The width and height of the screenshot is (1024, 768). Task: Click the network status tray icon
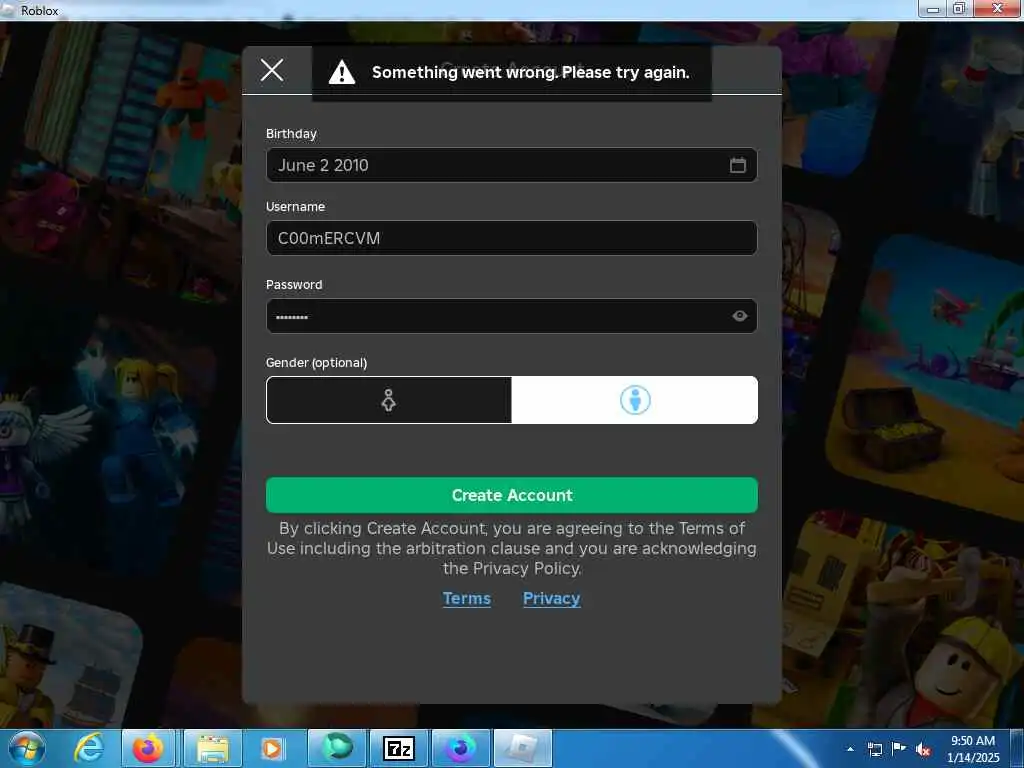[x=874, y=749]
